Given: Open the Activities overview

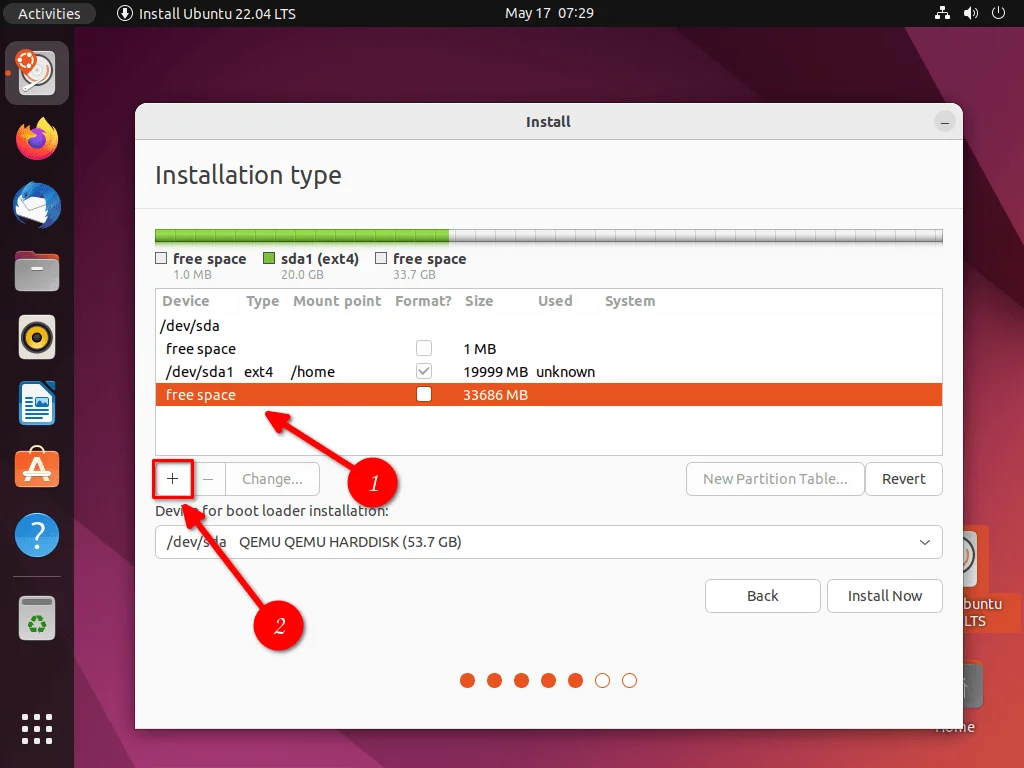Looking at the screenshot, I should (x=49, y=13).
